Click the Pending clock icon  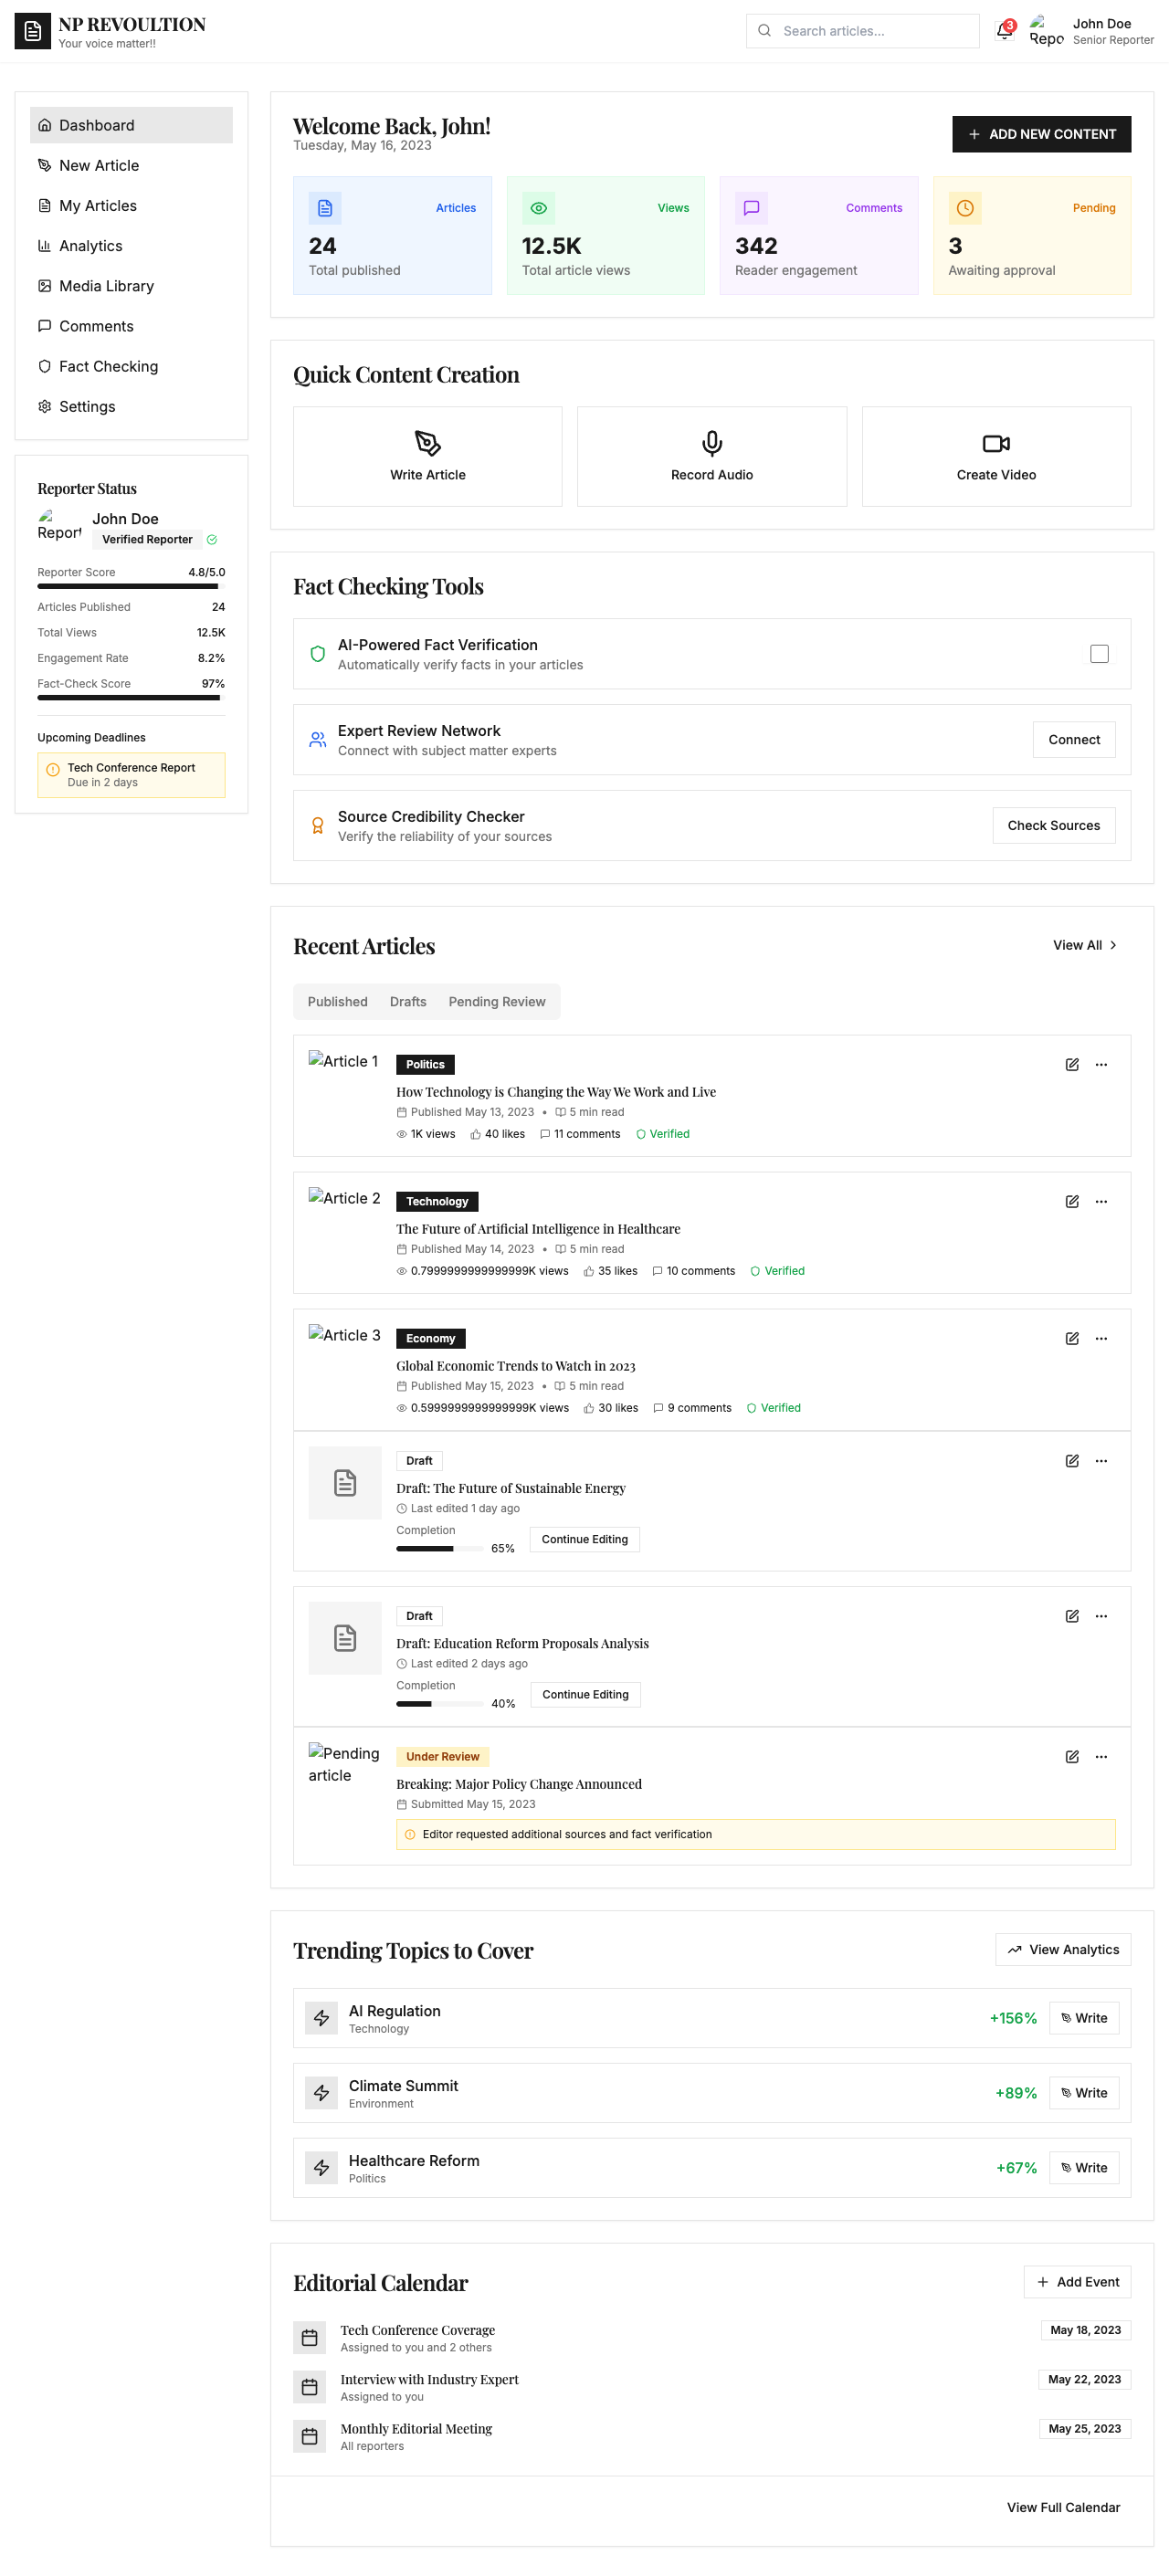965,208
